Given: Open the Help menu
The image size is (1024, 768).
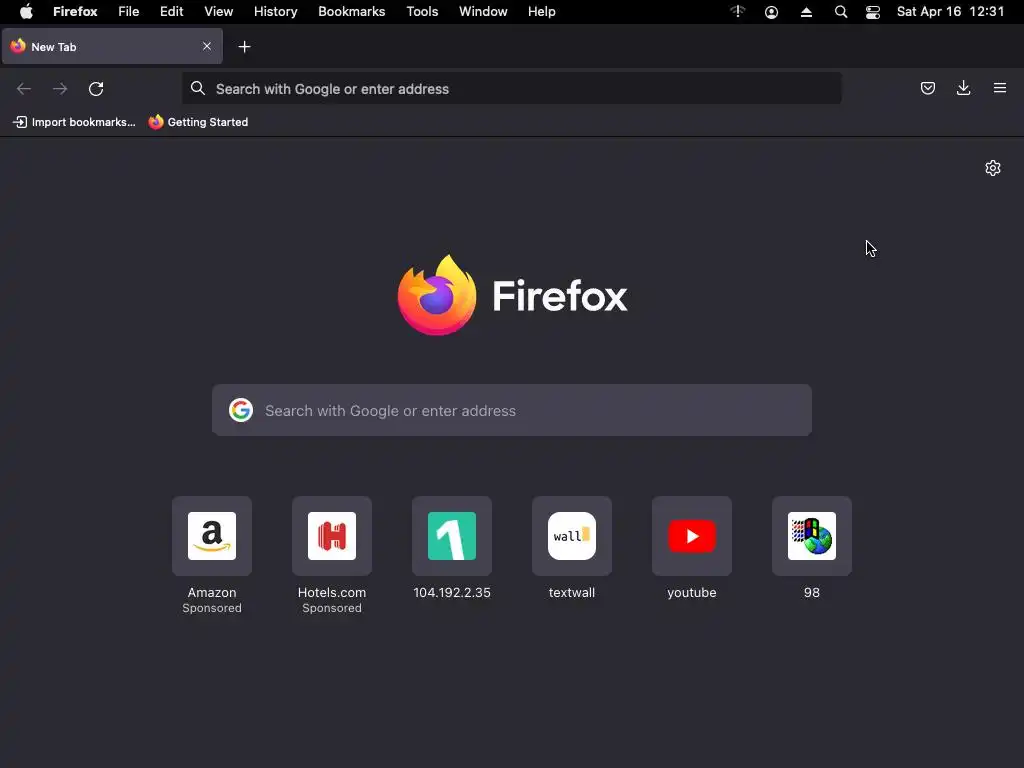Looking at the screenshot, I should (x=541, y=12).
